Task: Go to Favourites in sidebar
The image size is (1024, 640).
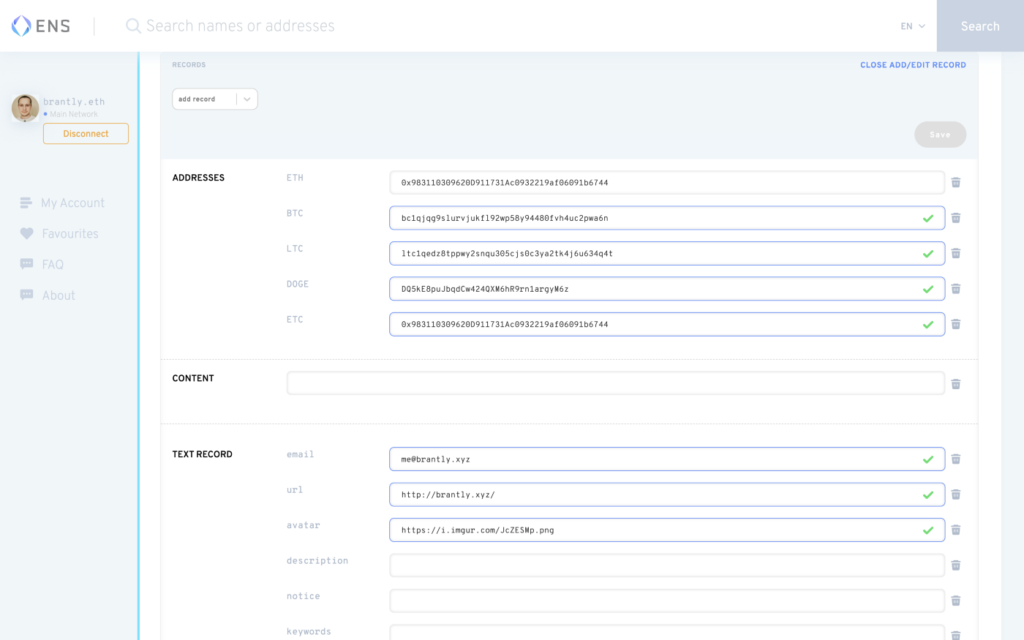Action: coord(69,234)
